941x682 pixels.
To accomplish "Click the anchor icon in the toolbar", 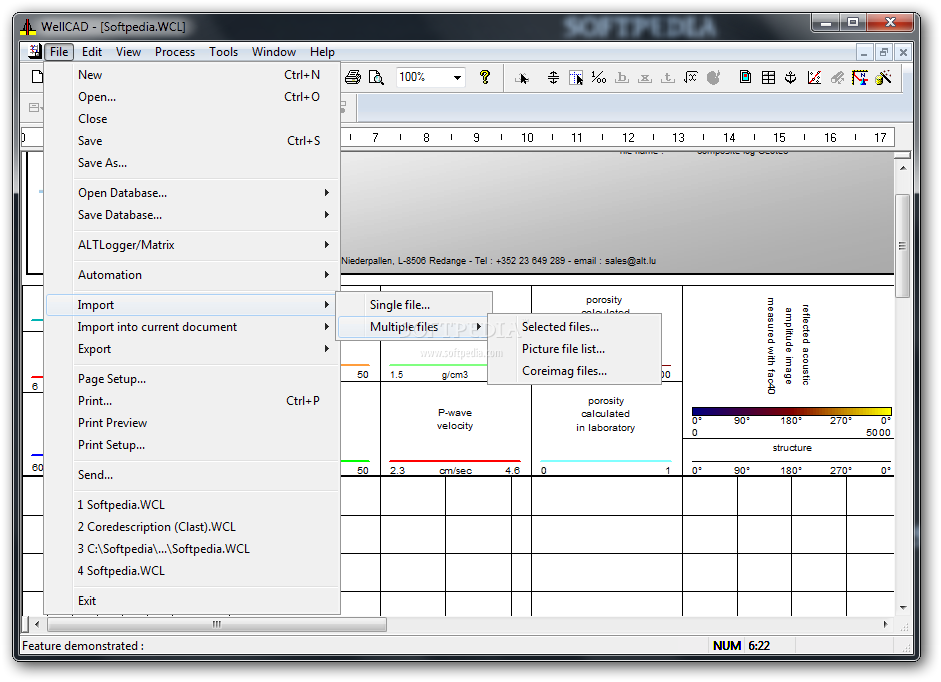I will (791, 77).
